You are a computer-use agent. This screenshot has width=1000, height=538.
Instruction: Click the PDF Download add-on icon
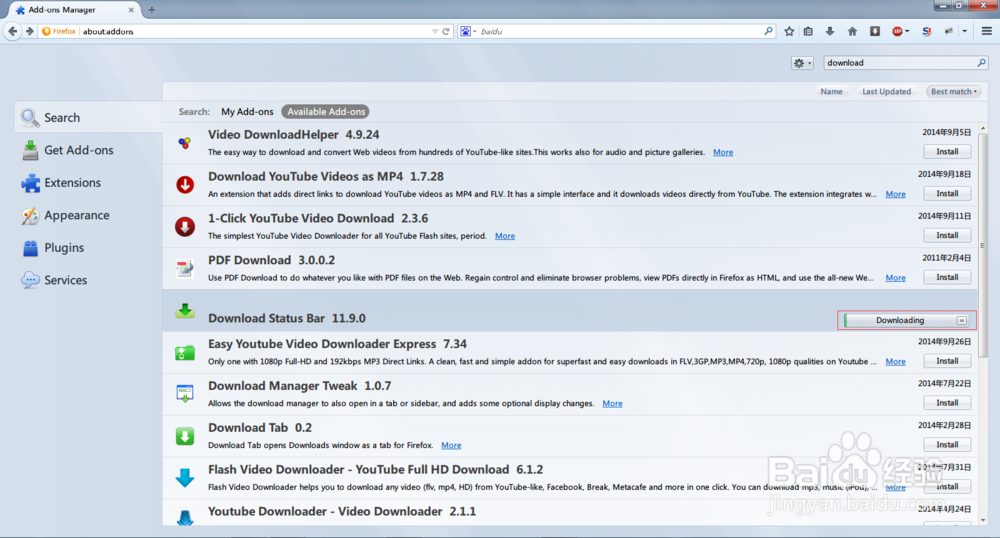[185, 268]
